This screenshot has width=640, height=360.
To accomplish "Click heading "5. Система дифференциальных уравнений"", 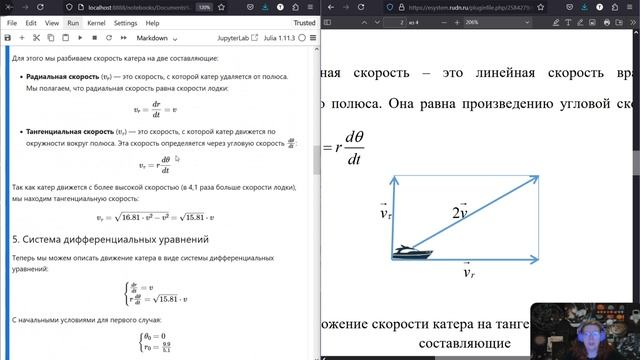I will click(x=110, y=239).
